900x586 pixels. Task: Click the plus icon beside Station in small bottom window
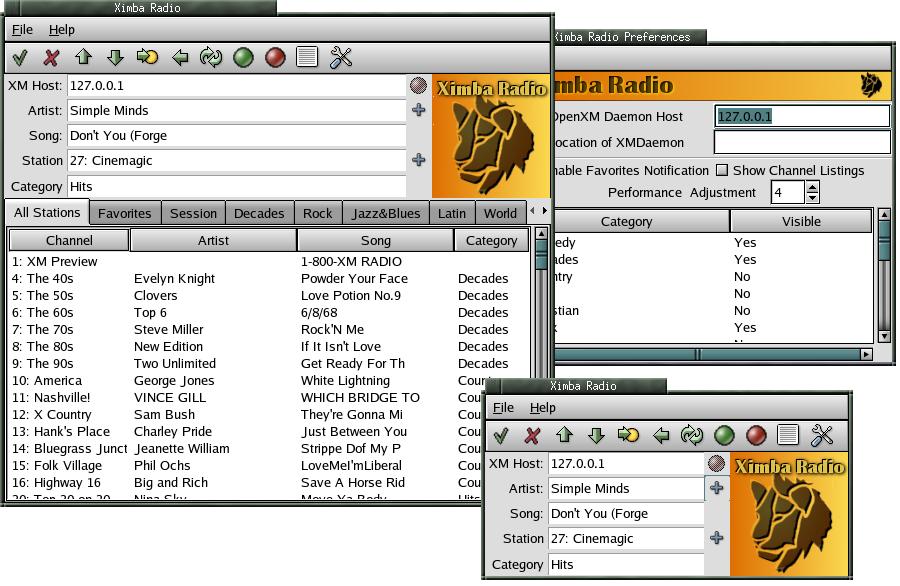(x=717, y=538)
